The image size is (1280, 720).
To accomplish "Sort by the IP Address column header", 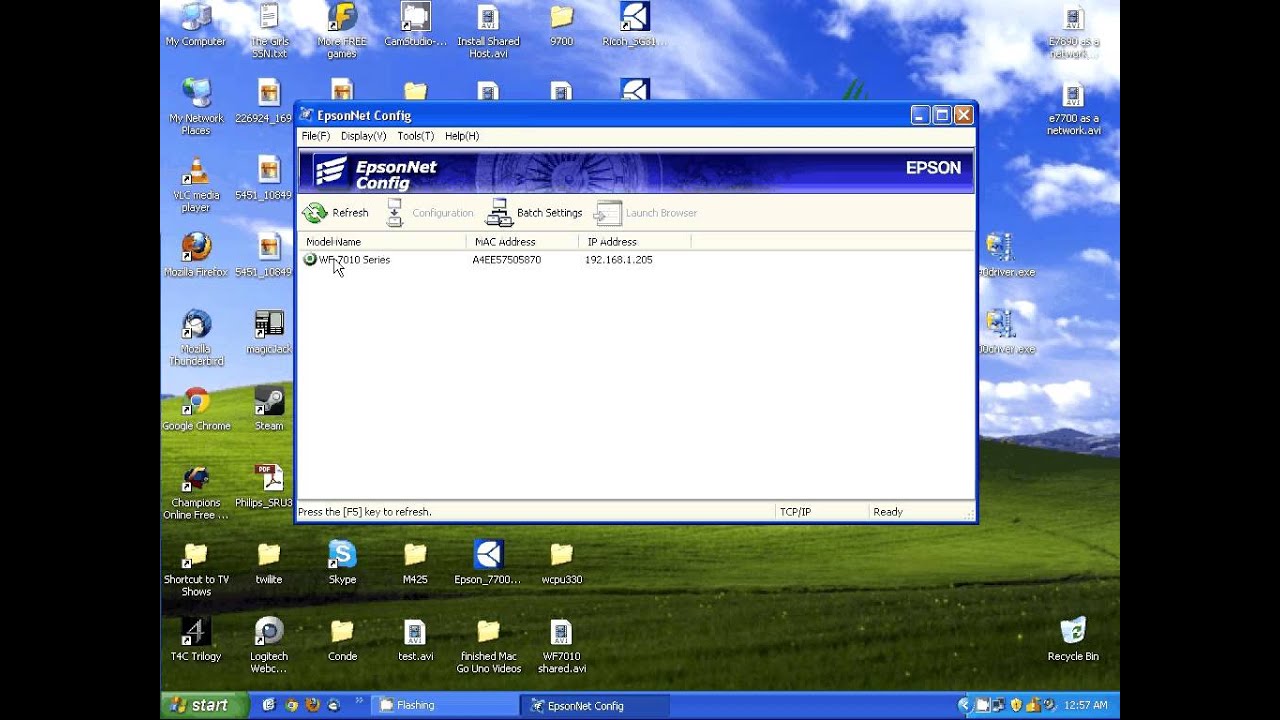I will point(634,242).
